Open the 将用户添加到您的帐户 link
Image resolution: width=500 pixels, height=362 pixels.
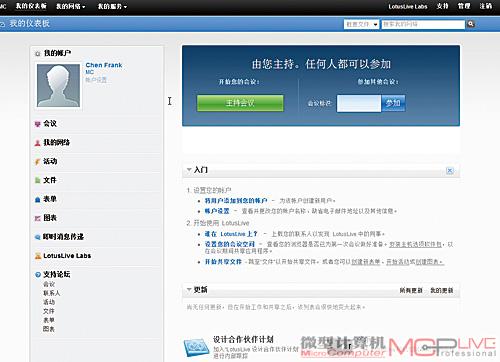coord(236,201)
